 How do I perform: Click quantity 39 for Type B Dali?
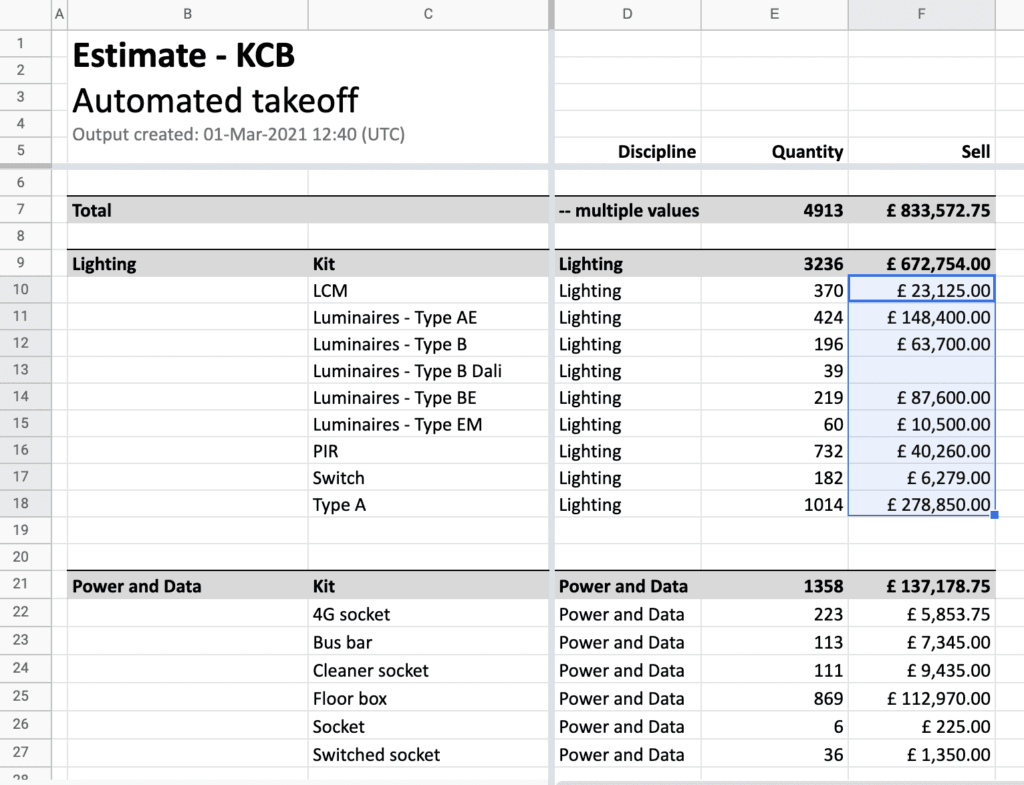[775, 371]
